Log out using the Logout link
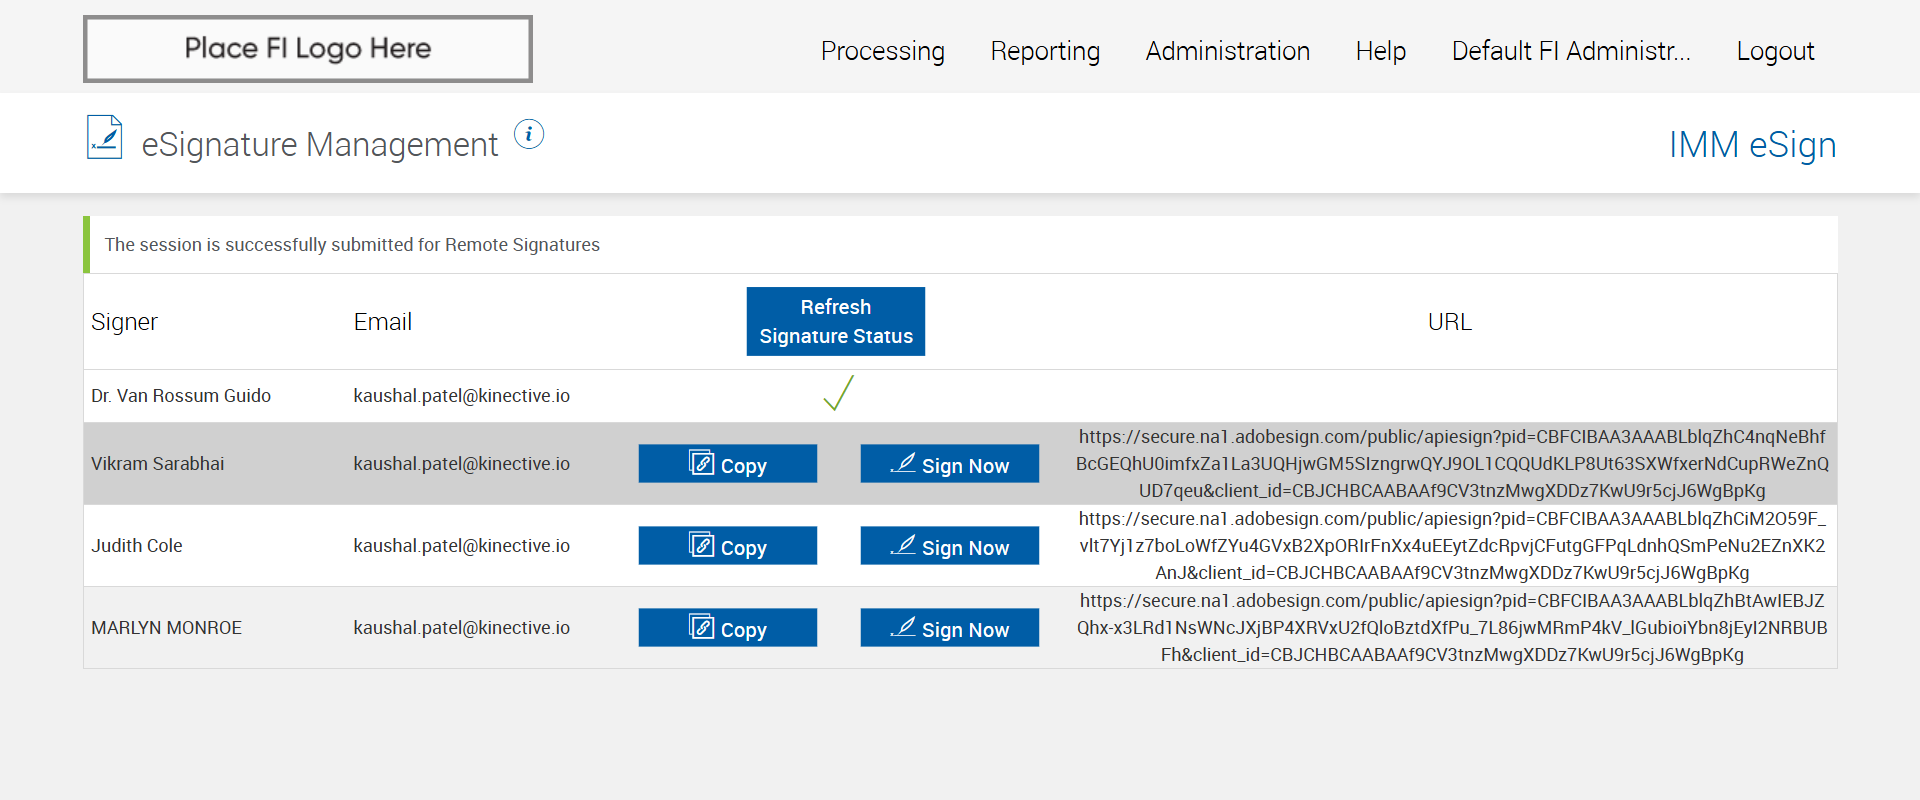Screen dimensions: 1920x800 [1774, 51]
